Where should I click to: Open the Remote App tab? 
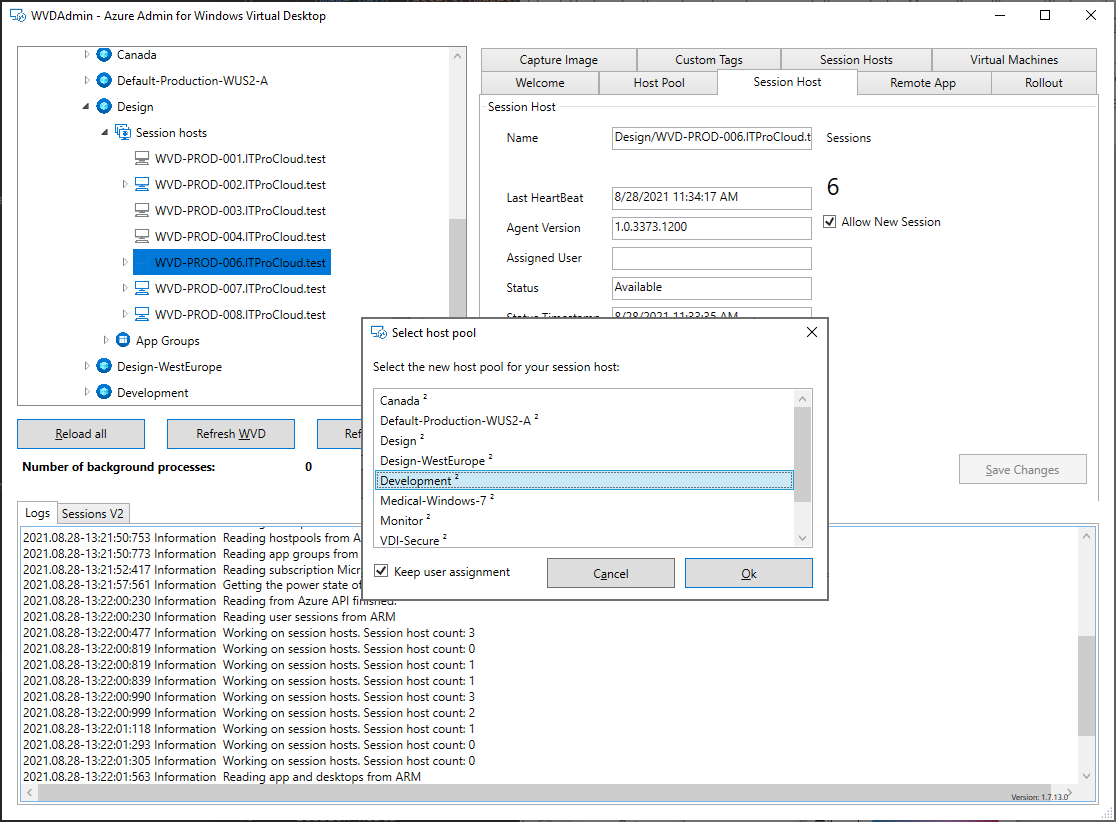[923, 83]
